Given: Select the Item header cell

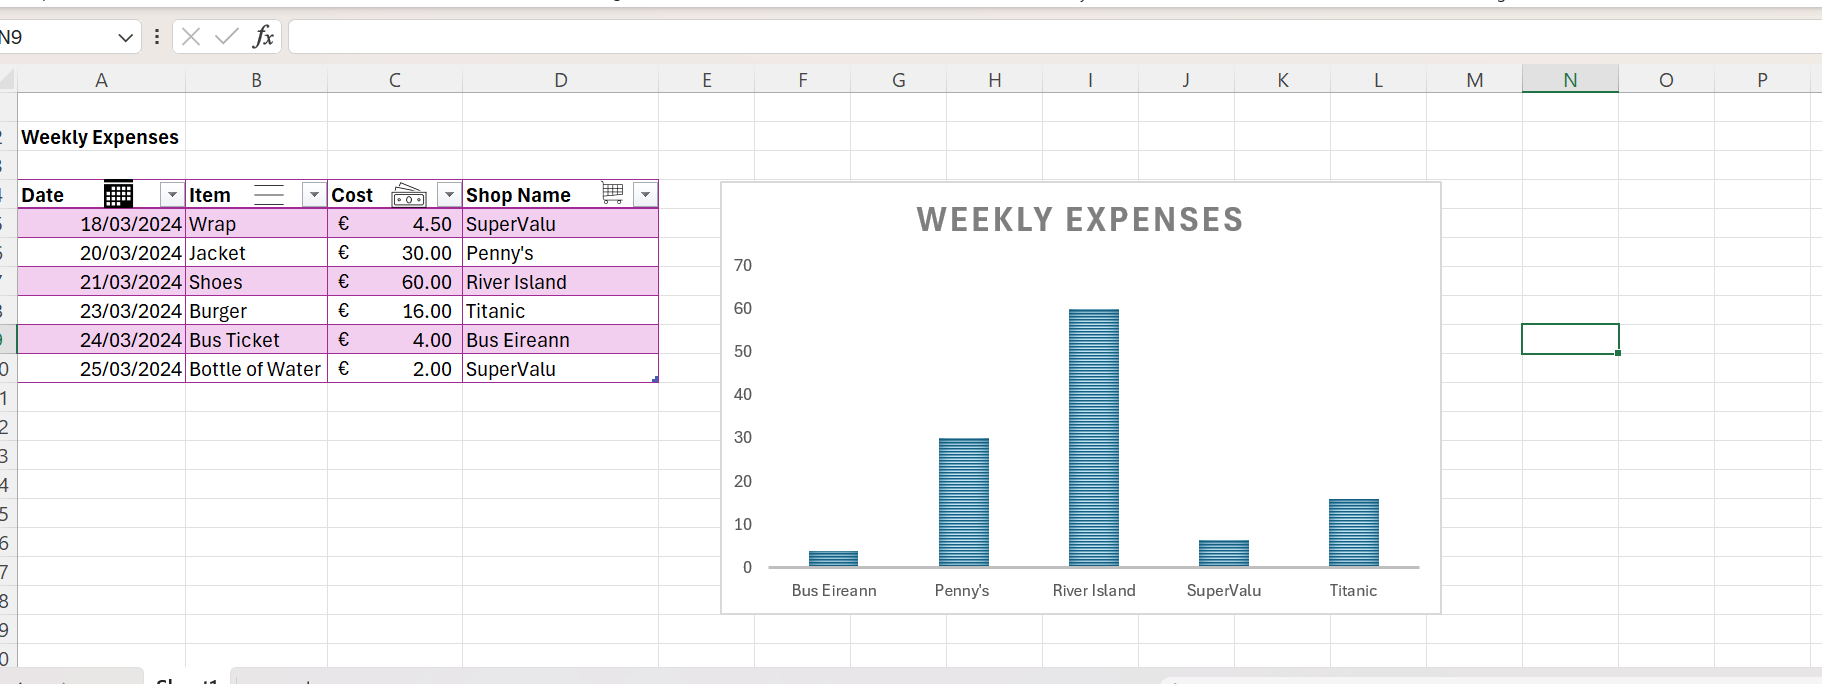Looking at the screenshot, I should [x=256, y=195].
